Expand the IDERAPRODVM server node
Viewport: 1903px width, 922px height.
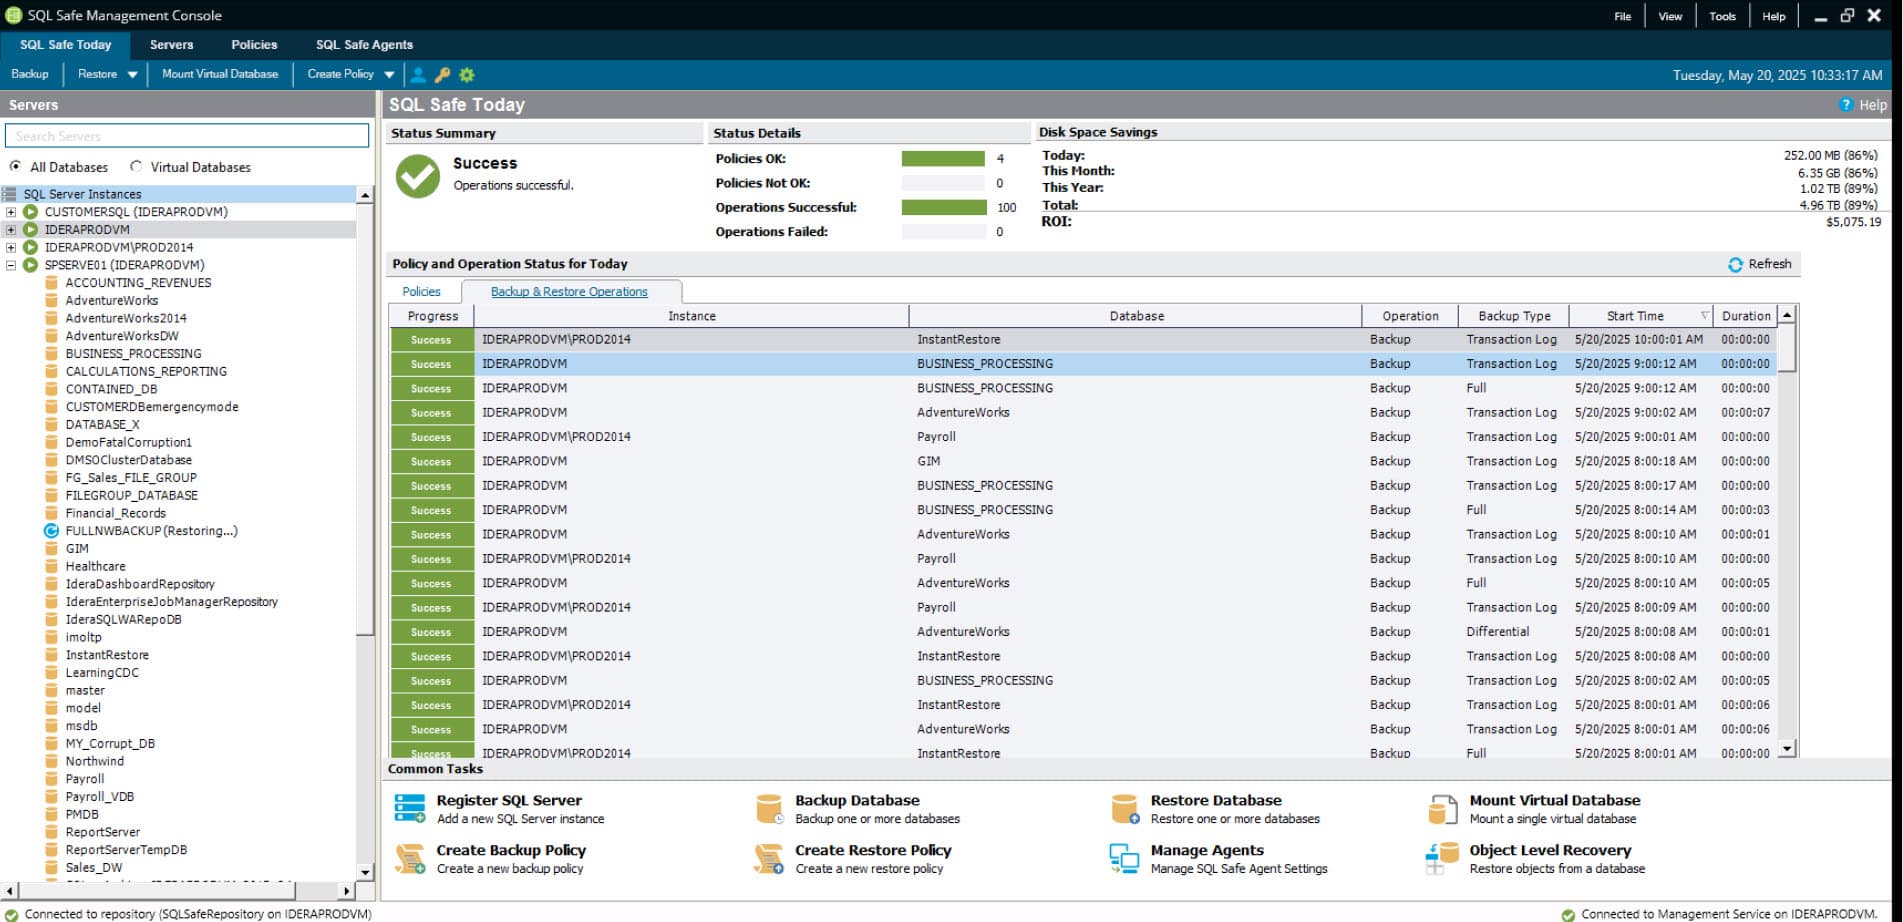[11, 230]
